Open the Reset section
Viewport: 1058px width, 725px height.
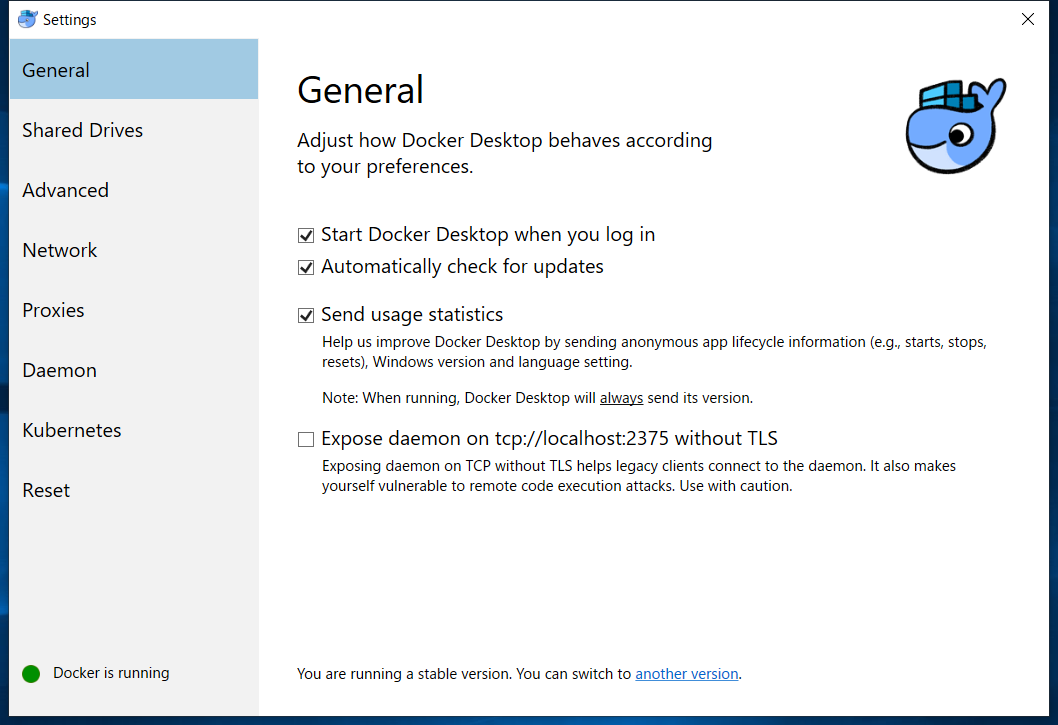pos(47,490)
